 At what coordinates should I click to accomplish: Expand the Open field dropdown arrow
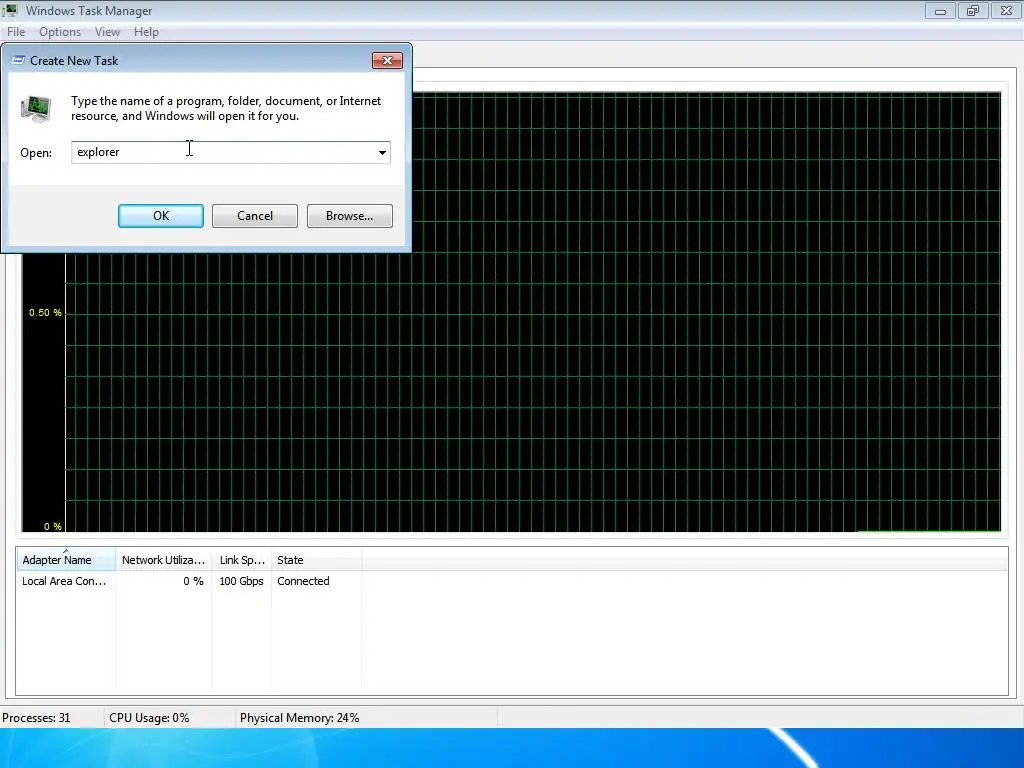tap(382, 153)
